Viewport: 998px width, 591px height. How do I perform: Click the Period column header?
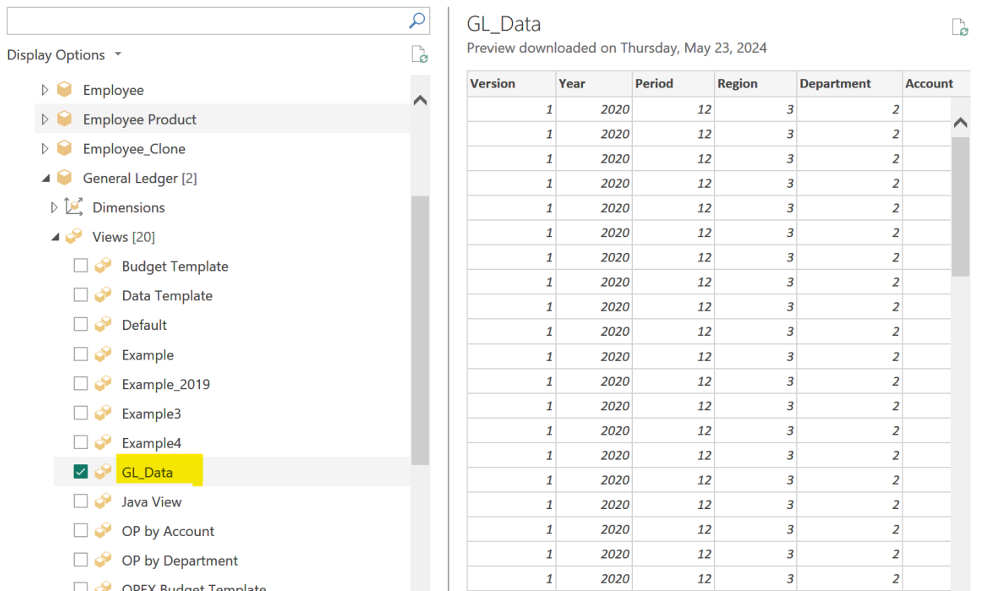click(673, 83)
